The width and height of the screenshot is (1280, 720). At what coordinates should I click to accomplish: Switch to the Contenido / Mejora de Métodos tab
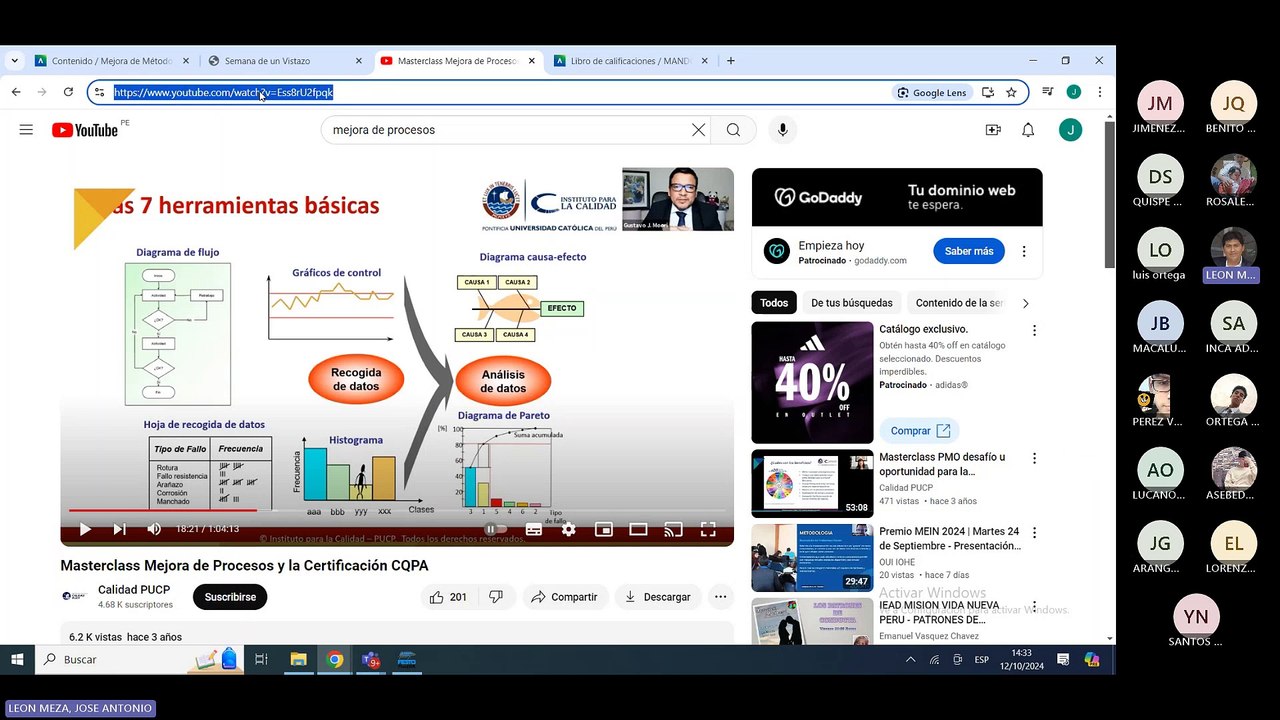[x=112, y=61]
